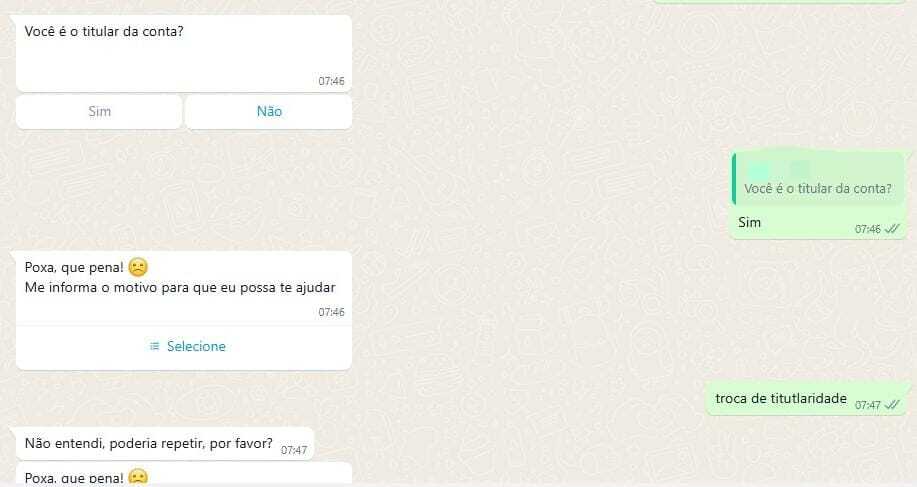
Task: Click the 07:47 timestamp on troca message
Action: pos(868,405)
